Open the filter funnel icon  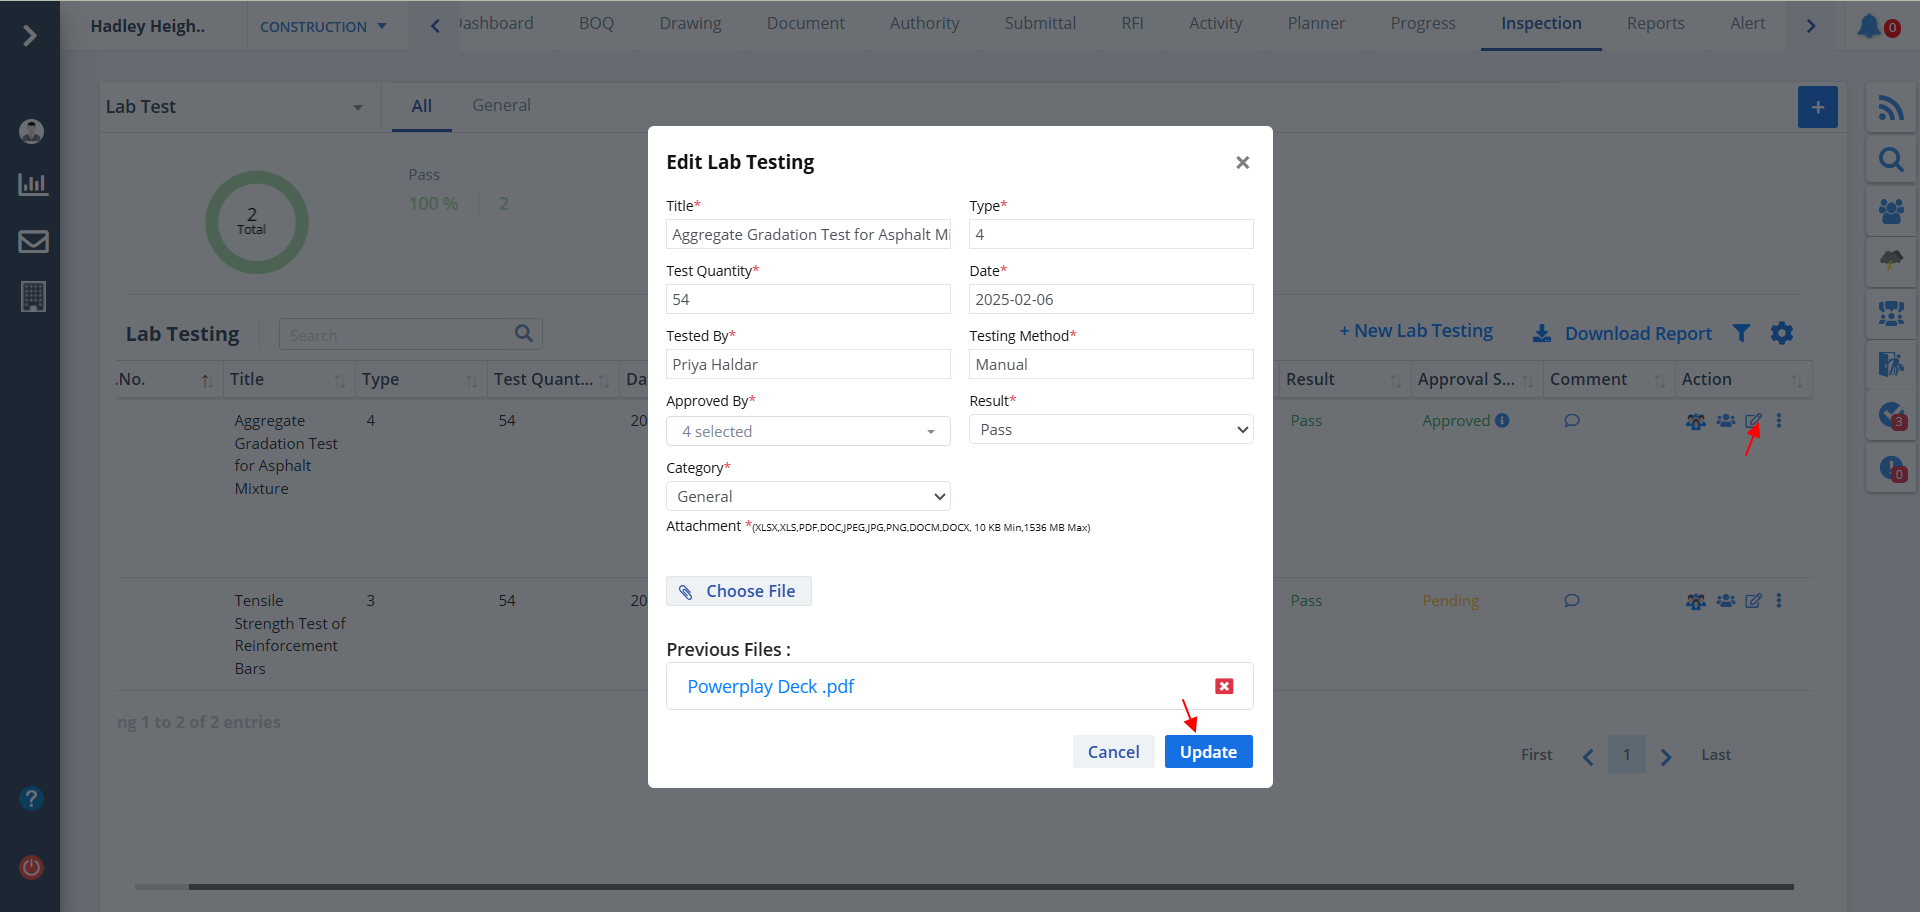(x=1741, y=333)
